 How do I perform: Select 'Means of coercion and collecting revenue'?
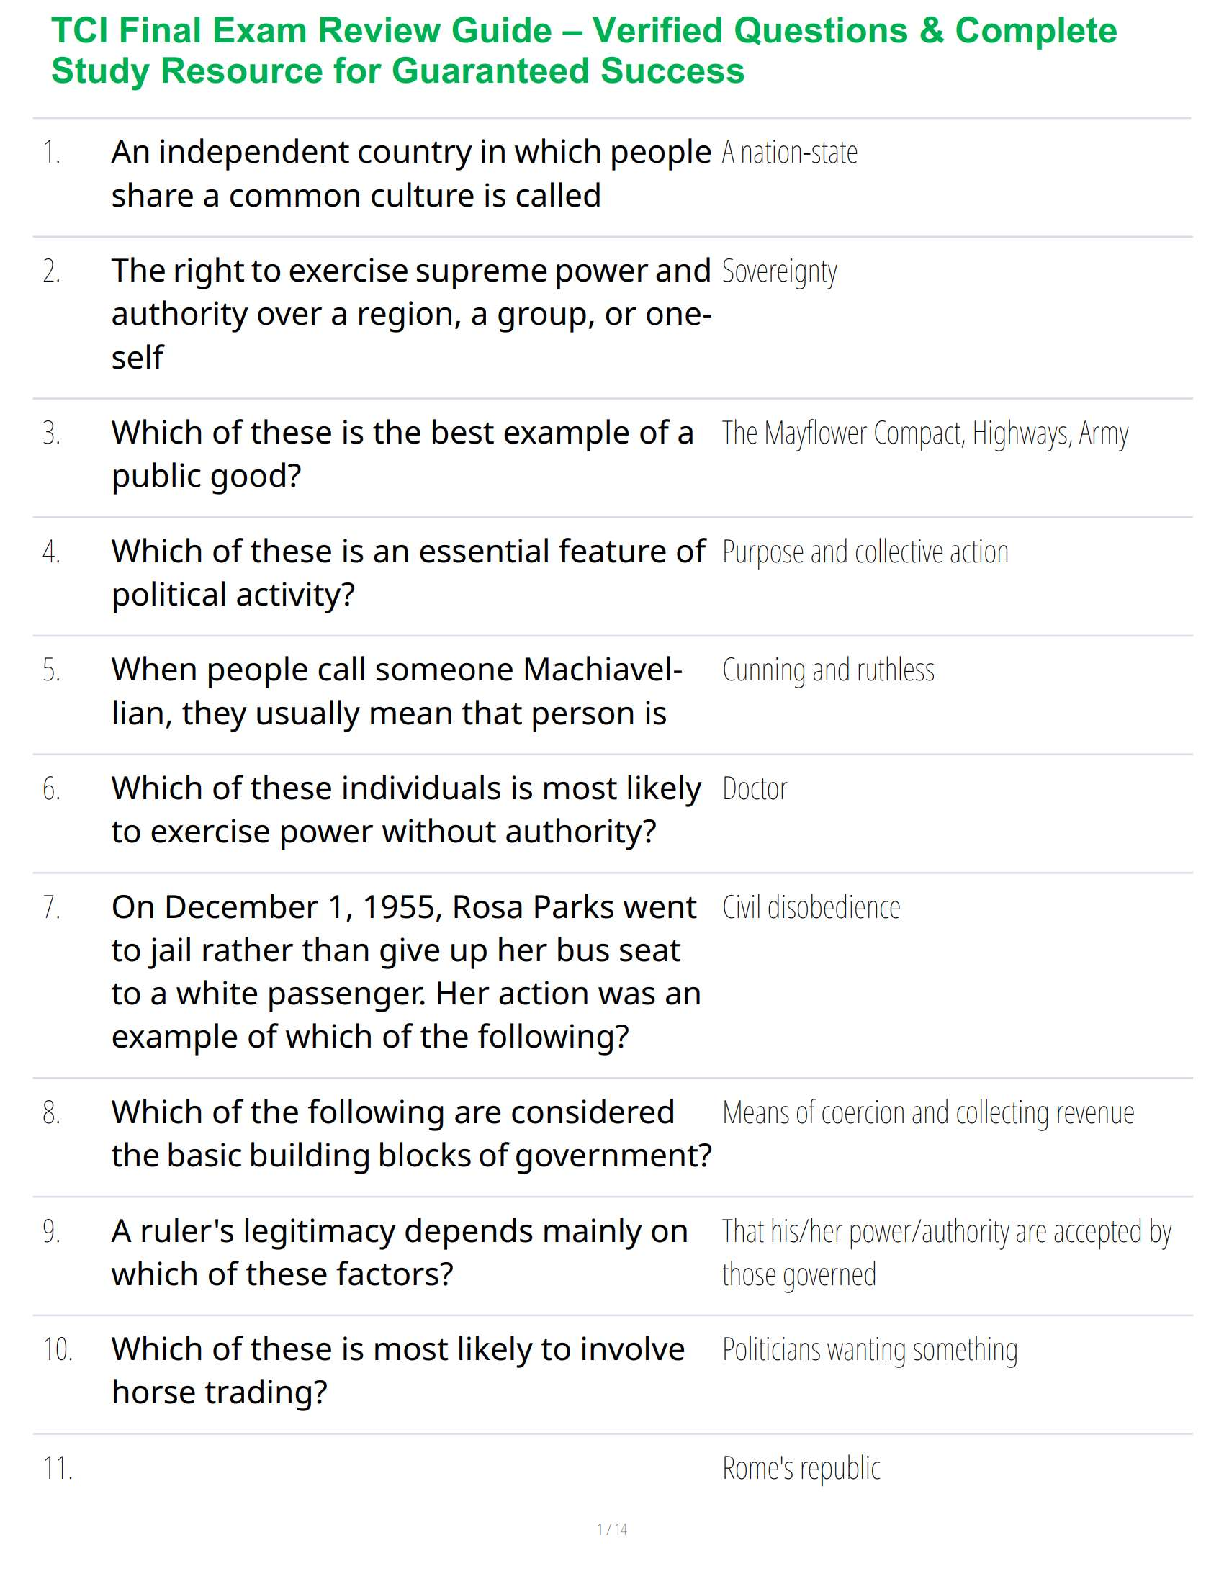point(927,1113)
